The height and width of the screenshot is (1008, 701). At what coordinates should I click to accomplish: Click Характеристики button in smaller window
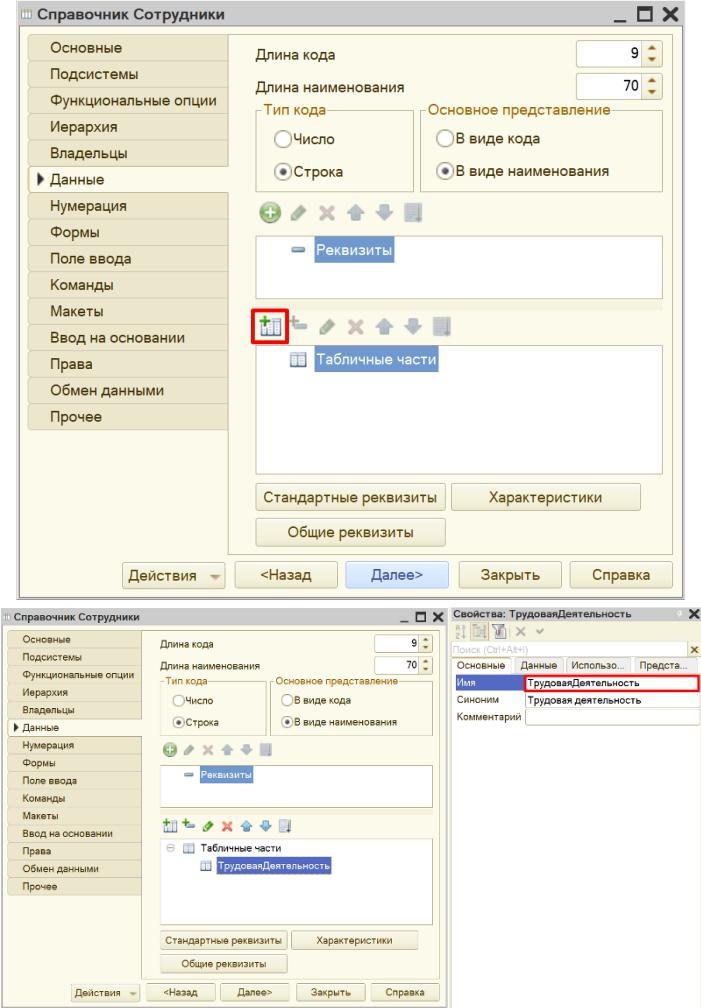[x=354, y=940]
